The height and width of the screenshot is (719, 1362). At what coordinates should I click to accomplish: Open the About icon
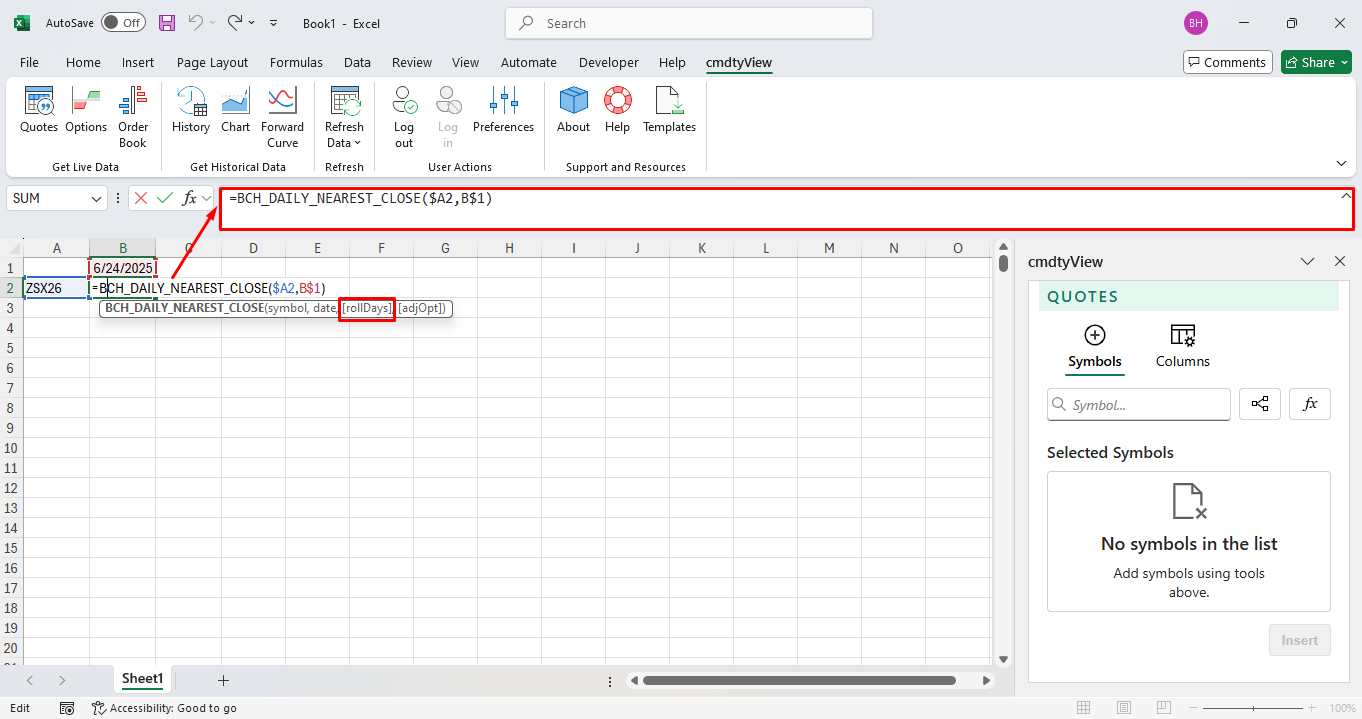pyautogui.click(x=573, y=110)
